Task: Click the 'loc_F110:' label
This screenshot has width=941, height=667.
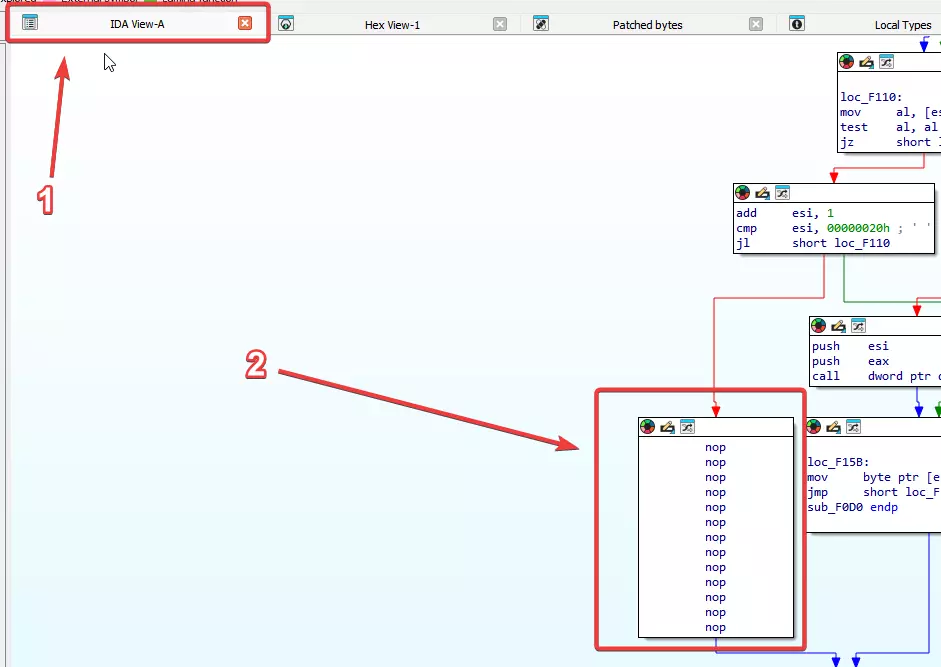Action: pos(871,97)
